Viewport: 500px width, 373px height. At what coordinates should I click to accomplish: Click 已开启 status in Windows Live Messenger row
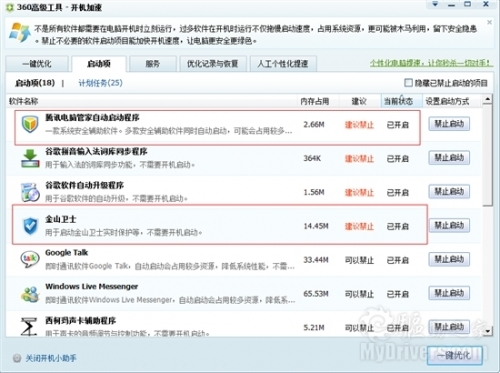[x=398, y=294]
